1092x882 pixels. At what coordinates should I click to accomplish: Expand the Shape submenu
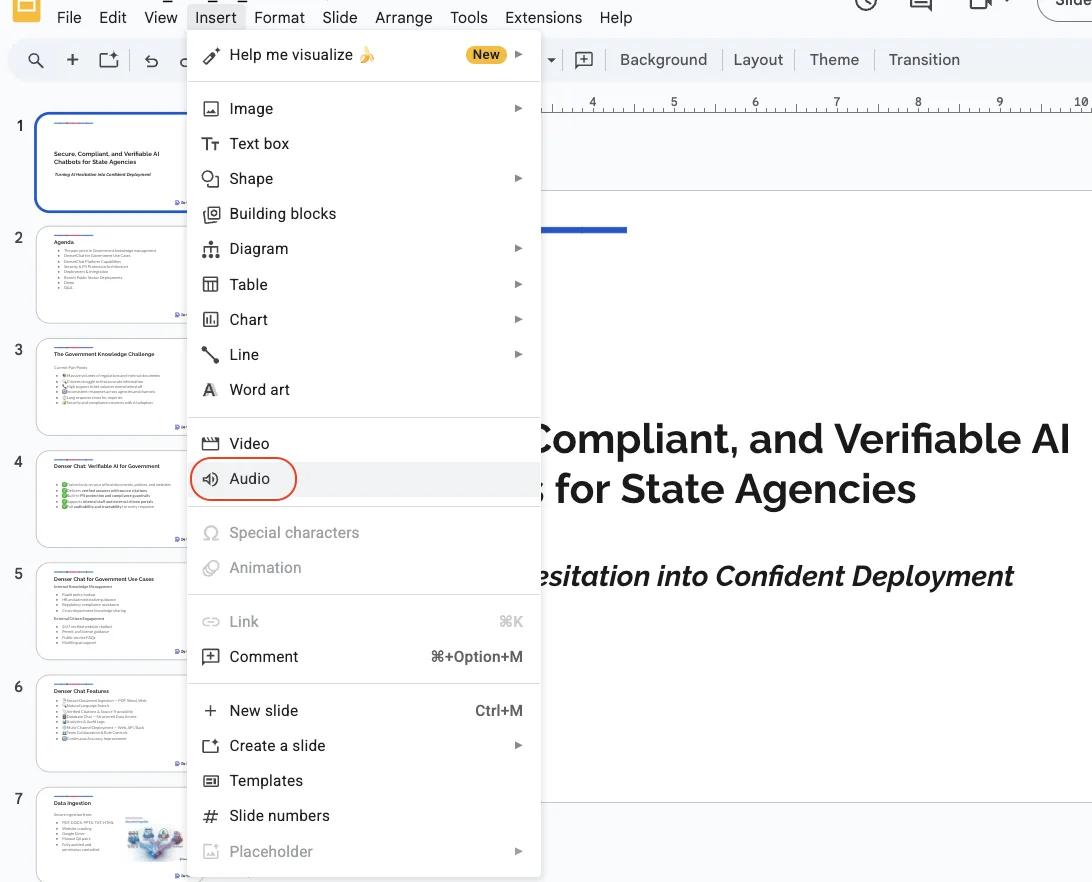coord(518,178)
